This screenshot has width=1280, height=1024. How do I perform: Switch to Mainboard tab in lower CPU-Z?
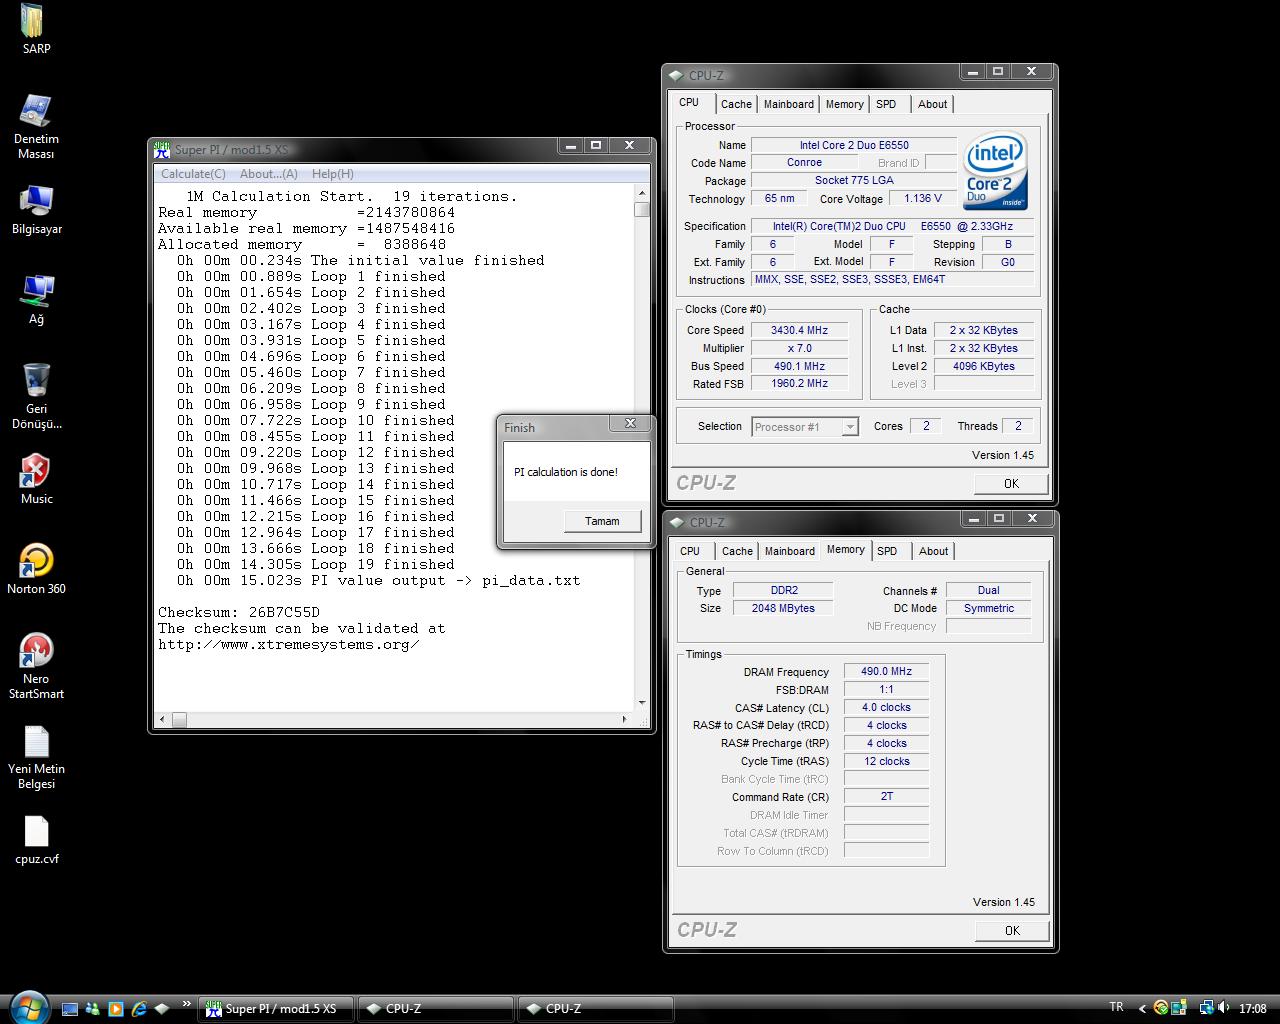pyautogui.click(x=790, y=551)
